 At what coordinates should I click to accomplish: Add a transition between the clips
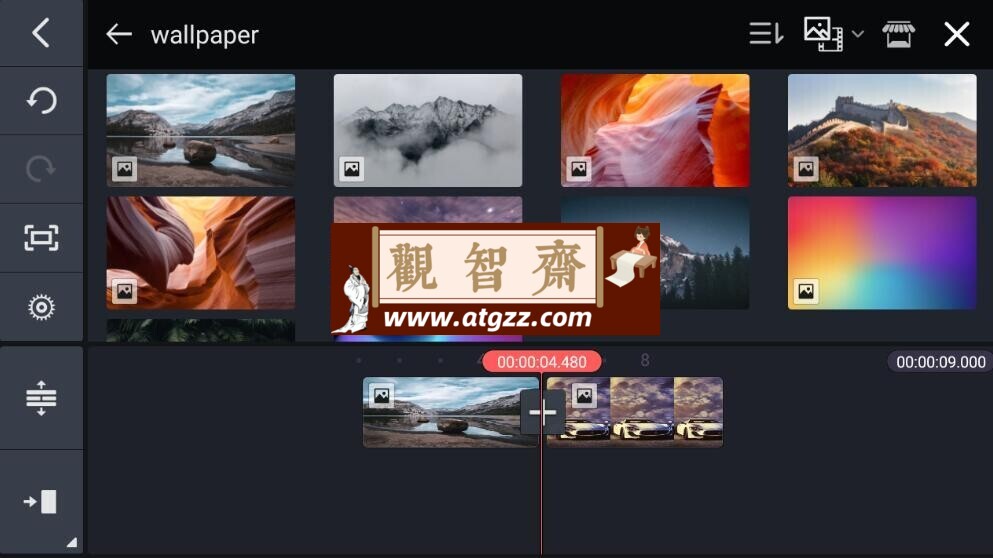pyautogui.click(x=543, y=413)
